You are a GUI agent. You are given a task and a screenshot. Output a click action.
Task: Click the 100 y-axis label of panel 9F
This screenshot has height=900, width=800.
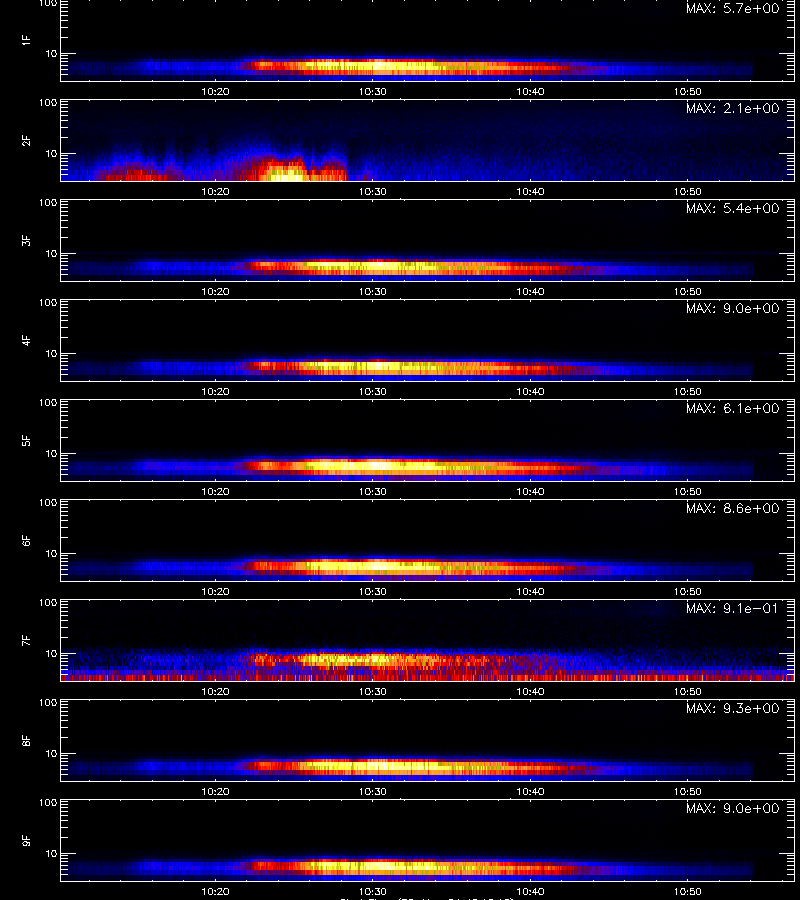click(48, 803)
